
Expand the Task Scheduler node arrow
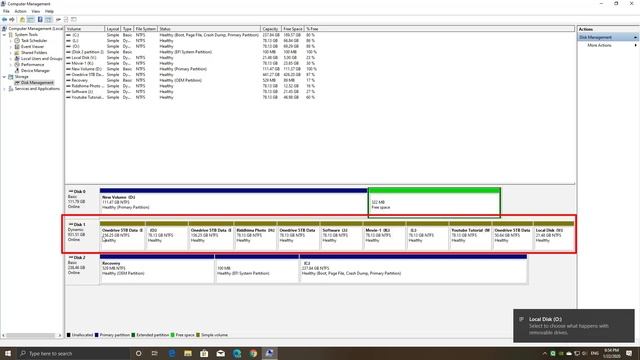pyautogui.click(x=11, y=41)
